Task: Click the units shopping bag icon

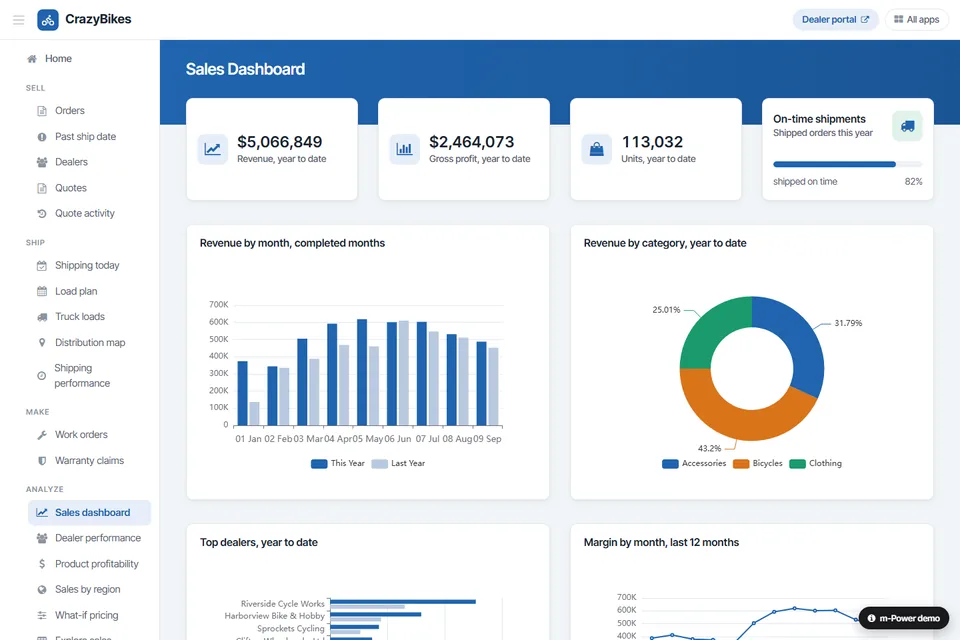Action: point(596,149)
